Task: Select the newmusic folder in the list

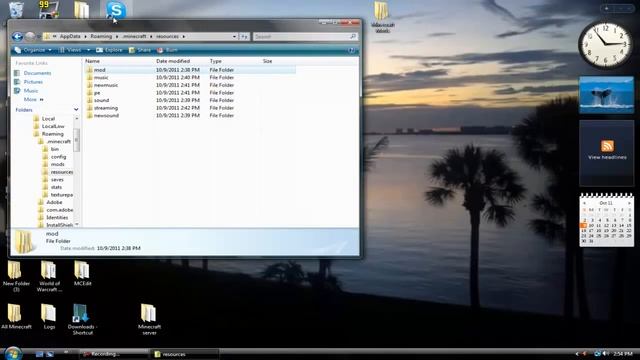Action: (x=106, y=85)
